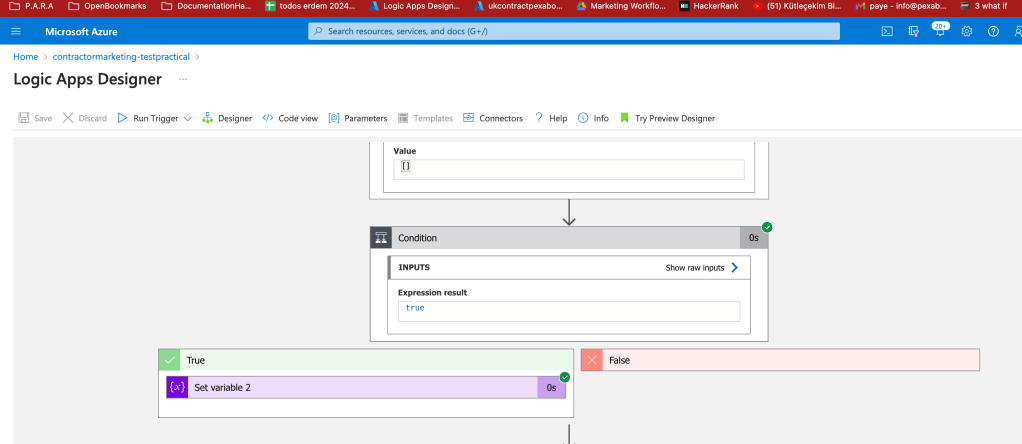Go to Home breadcrumb link
The height and width of the screenshot is (444, 1022).
(25, 57)
